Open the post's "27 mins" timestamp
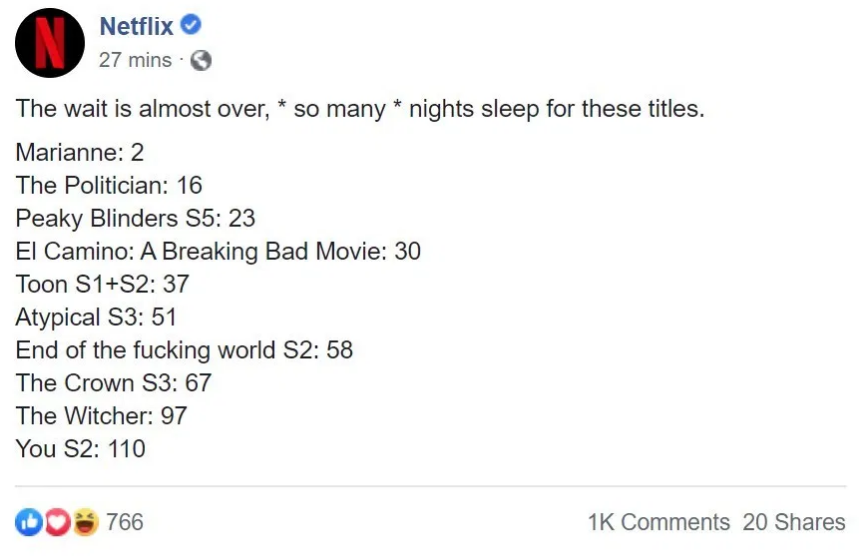 tap(135, 60)
